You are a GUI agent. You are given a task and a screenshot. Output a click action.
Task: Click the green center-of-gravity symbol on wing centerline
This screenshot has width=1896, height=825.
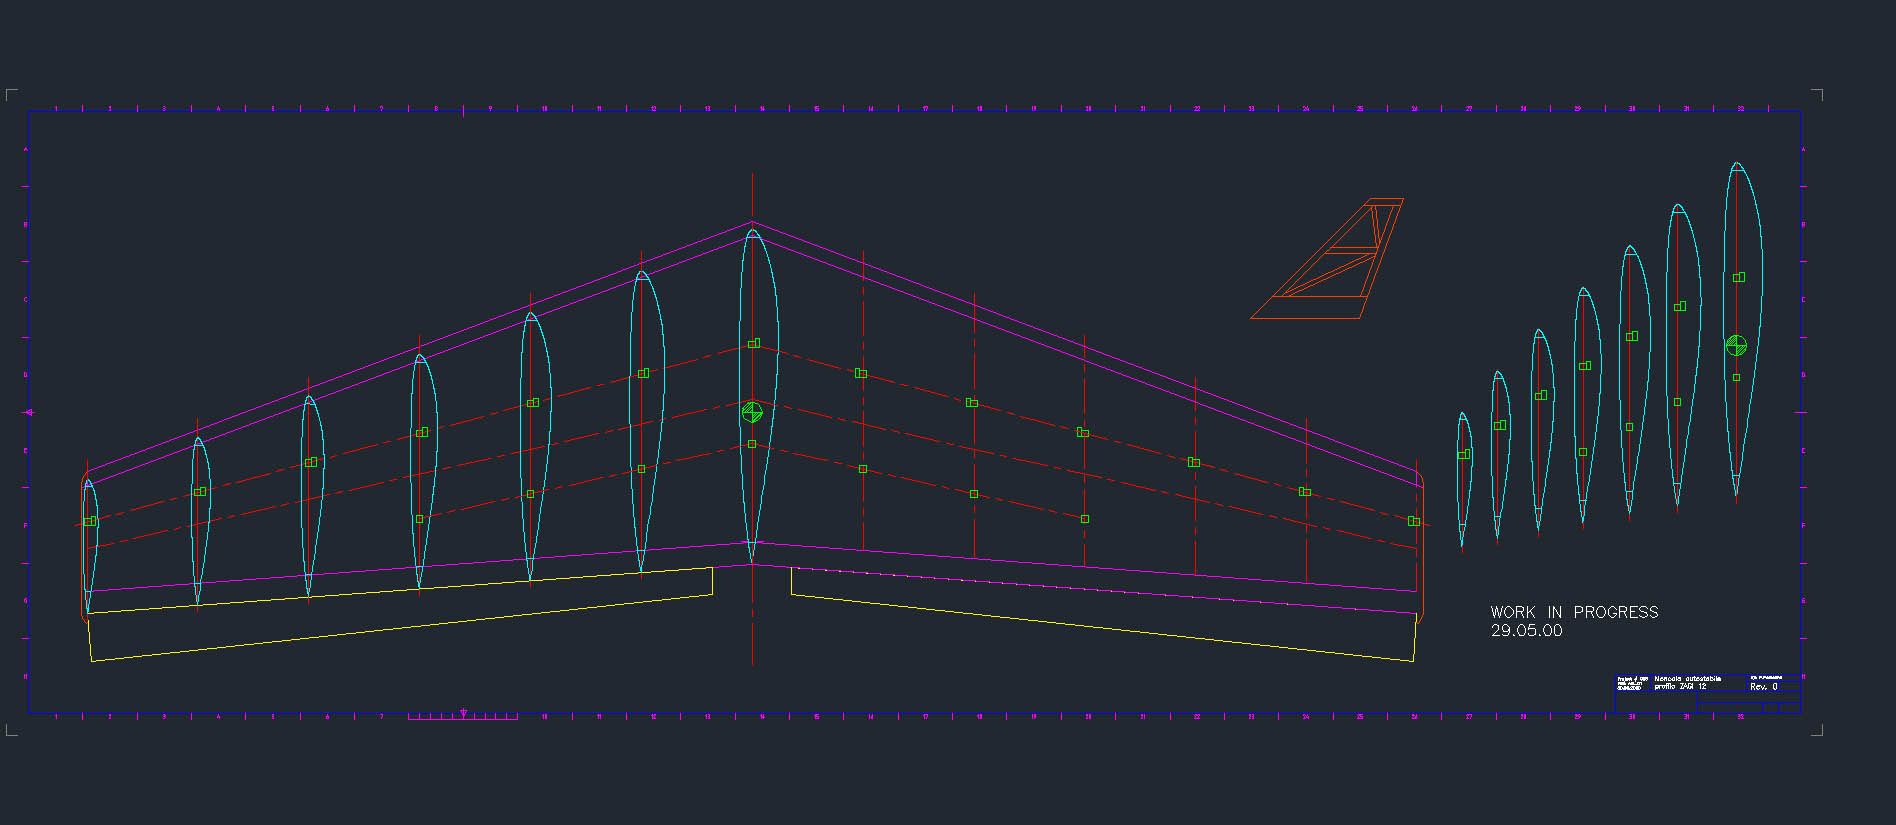coord(752,412)
